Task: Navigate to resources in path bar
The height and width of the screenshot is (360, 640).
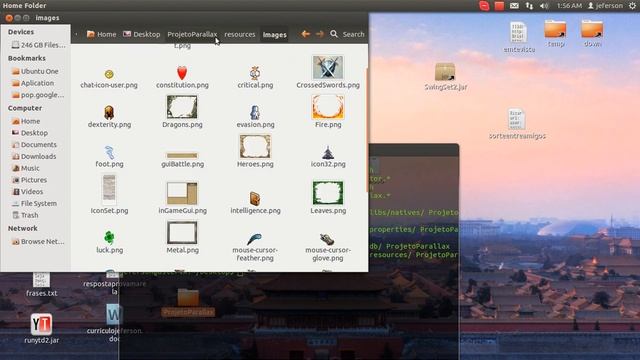Action: (x=240, y=34)
